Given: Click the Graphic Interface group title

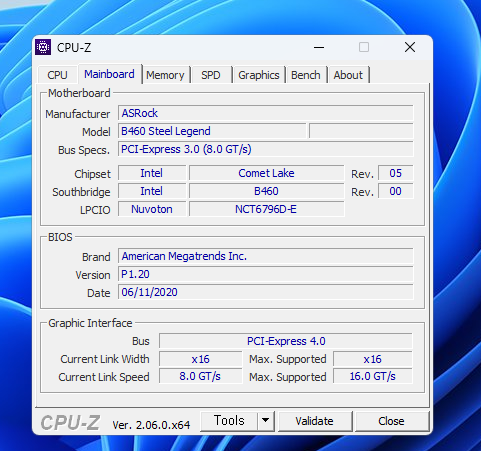Looking at the screenshot, I should coord(90,323).
